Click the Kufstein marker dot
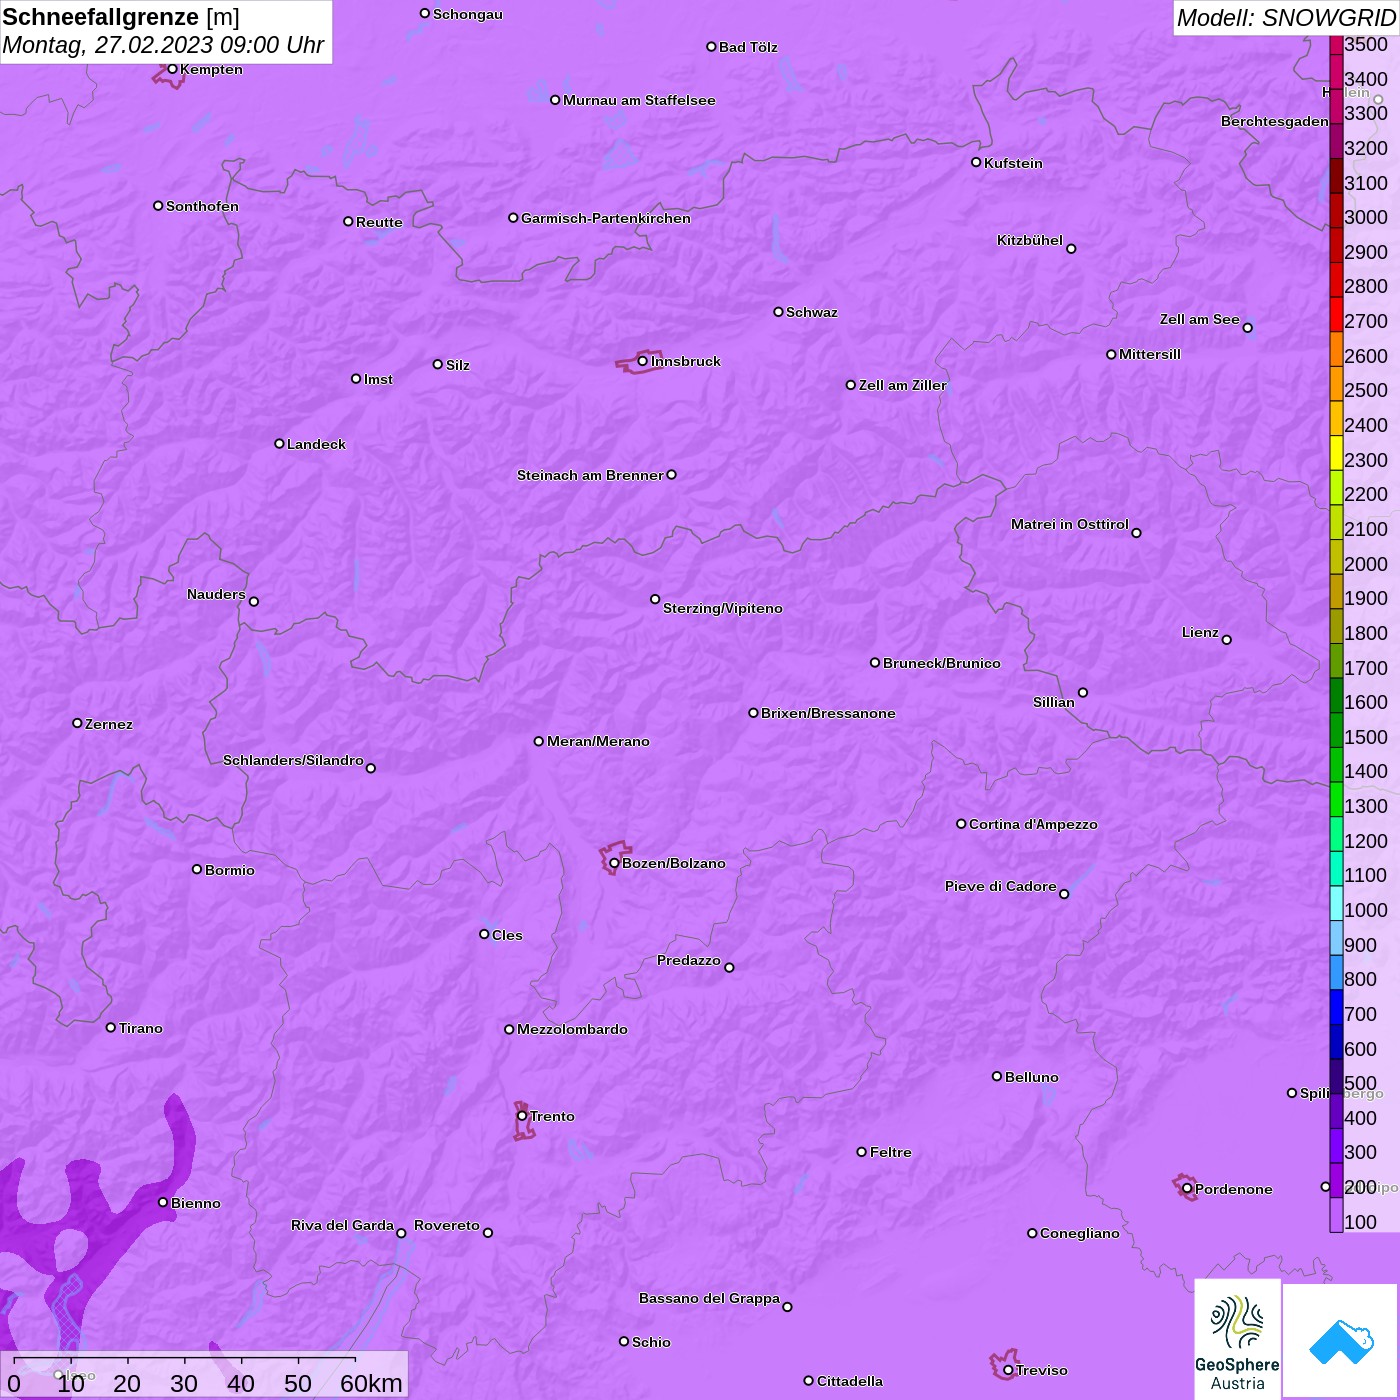 976,162
